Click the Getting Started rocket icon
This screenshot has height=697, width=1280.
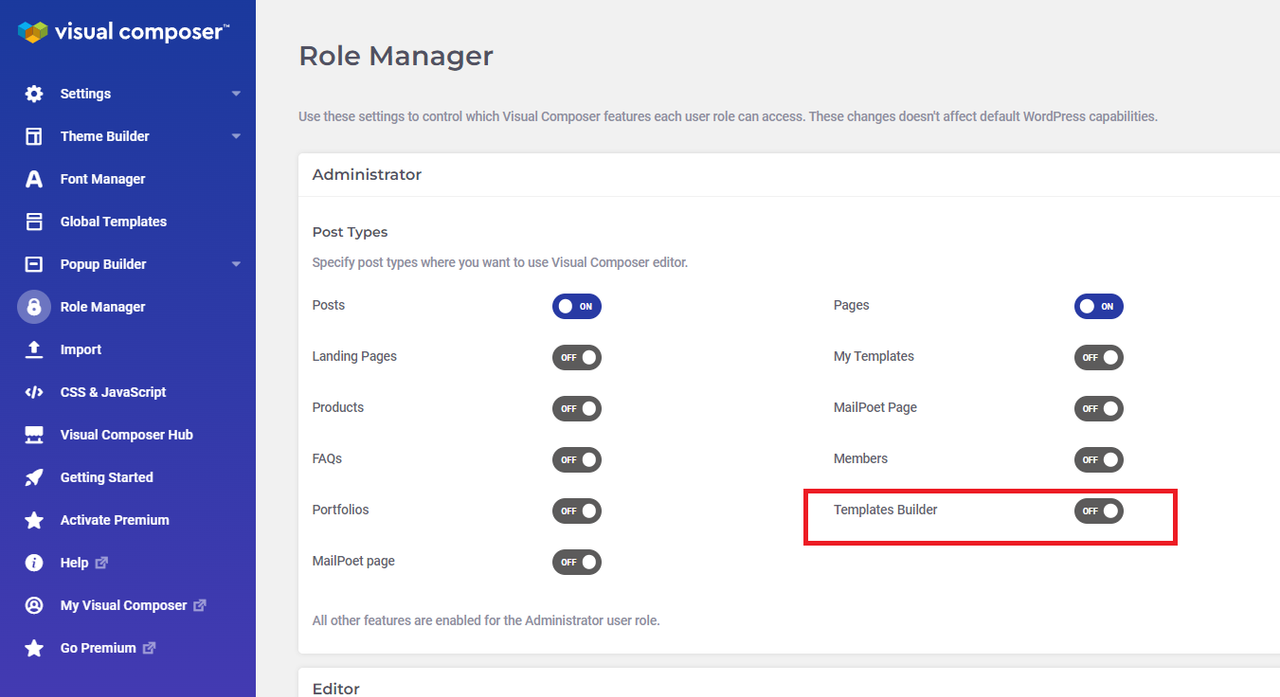tap(34, 478)
